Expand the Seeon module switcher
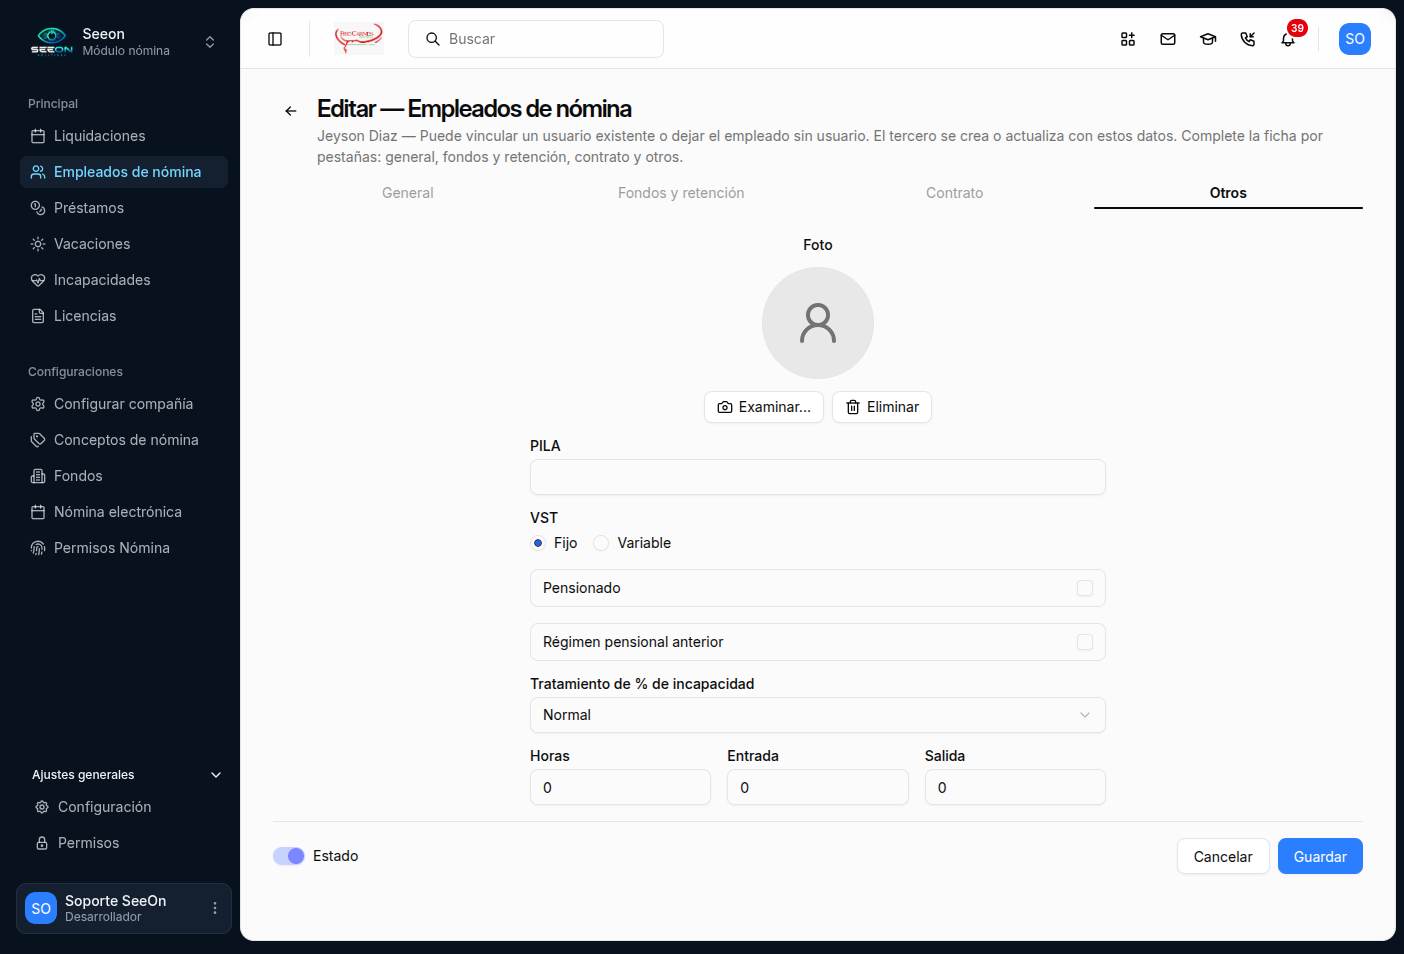 click(124, 42)
